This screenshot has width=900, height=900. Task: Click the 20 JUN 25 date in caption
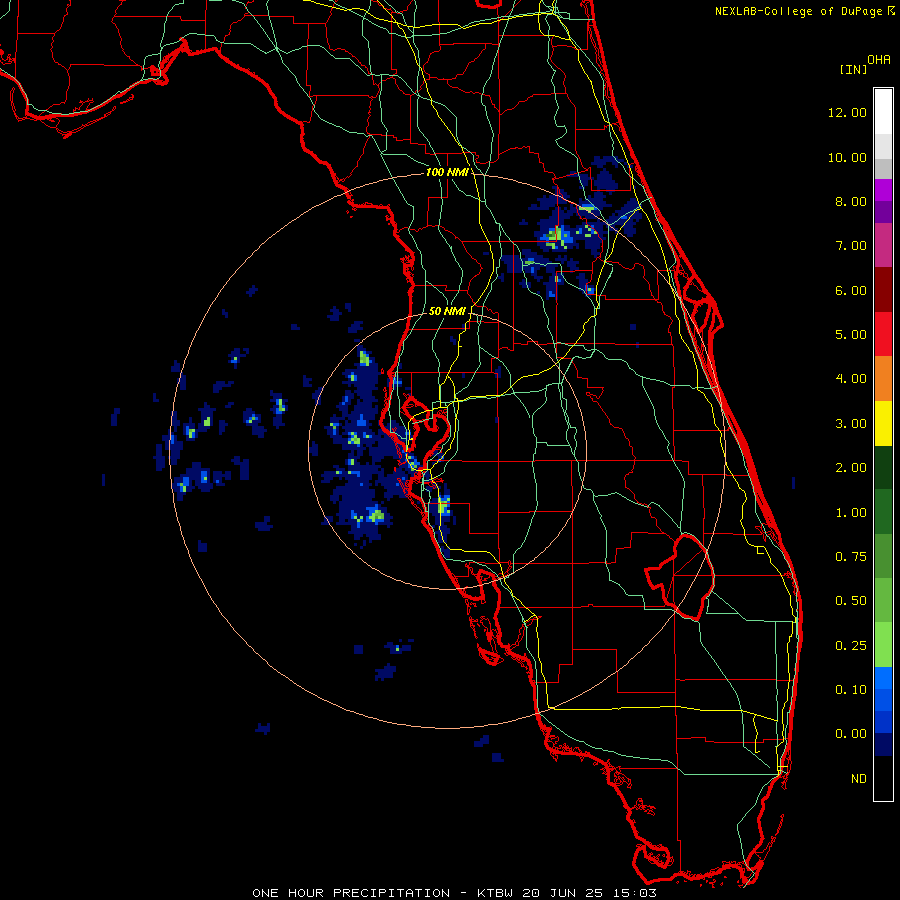coord(560,893)
